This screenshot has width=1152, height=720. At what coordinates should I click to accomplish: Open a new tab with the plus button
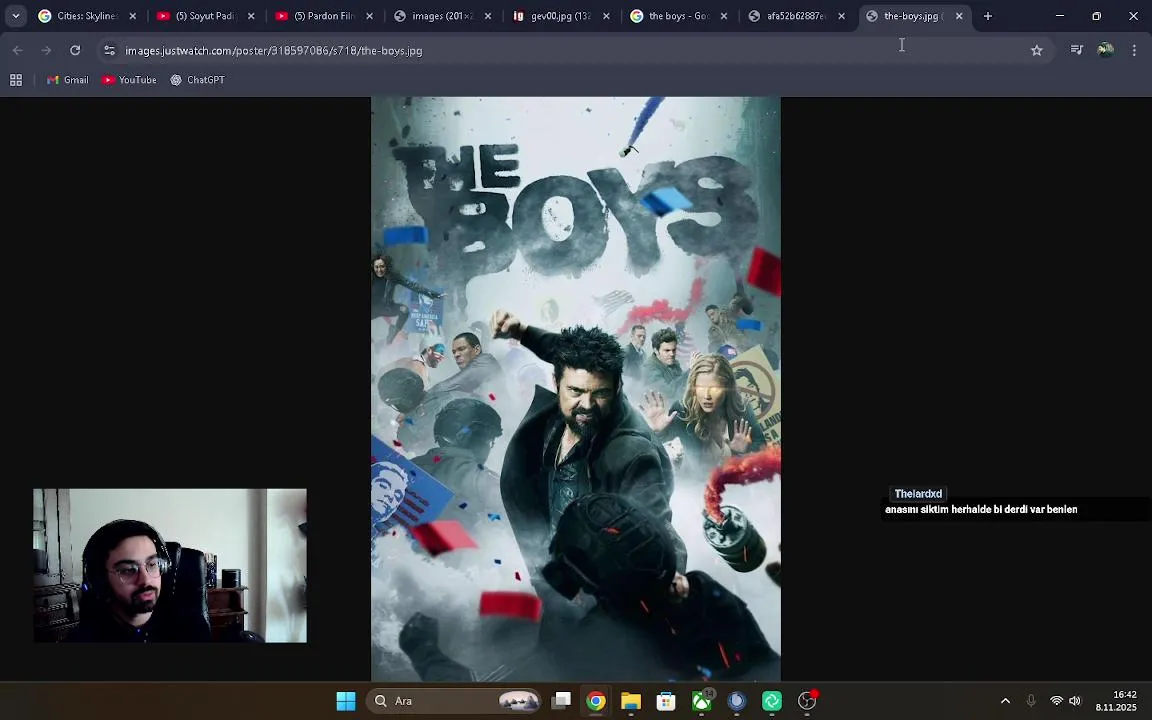point(987,15)
